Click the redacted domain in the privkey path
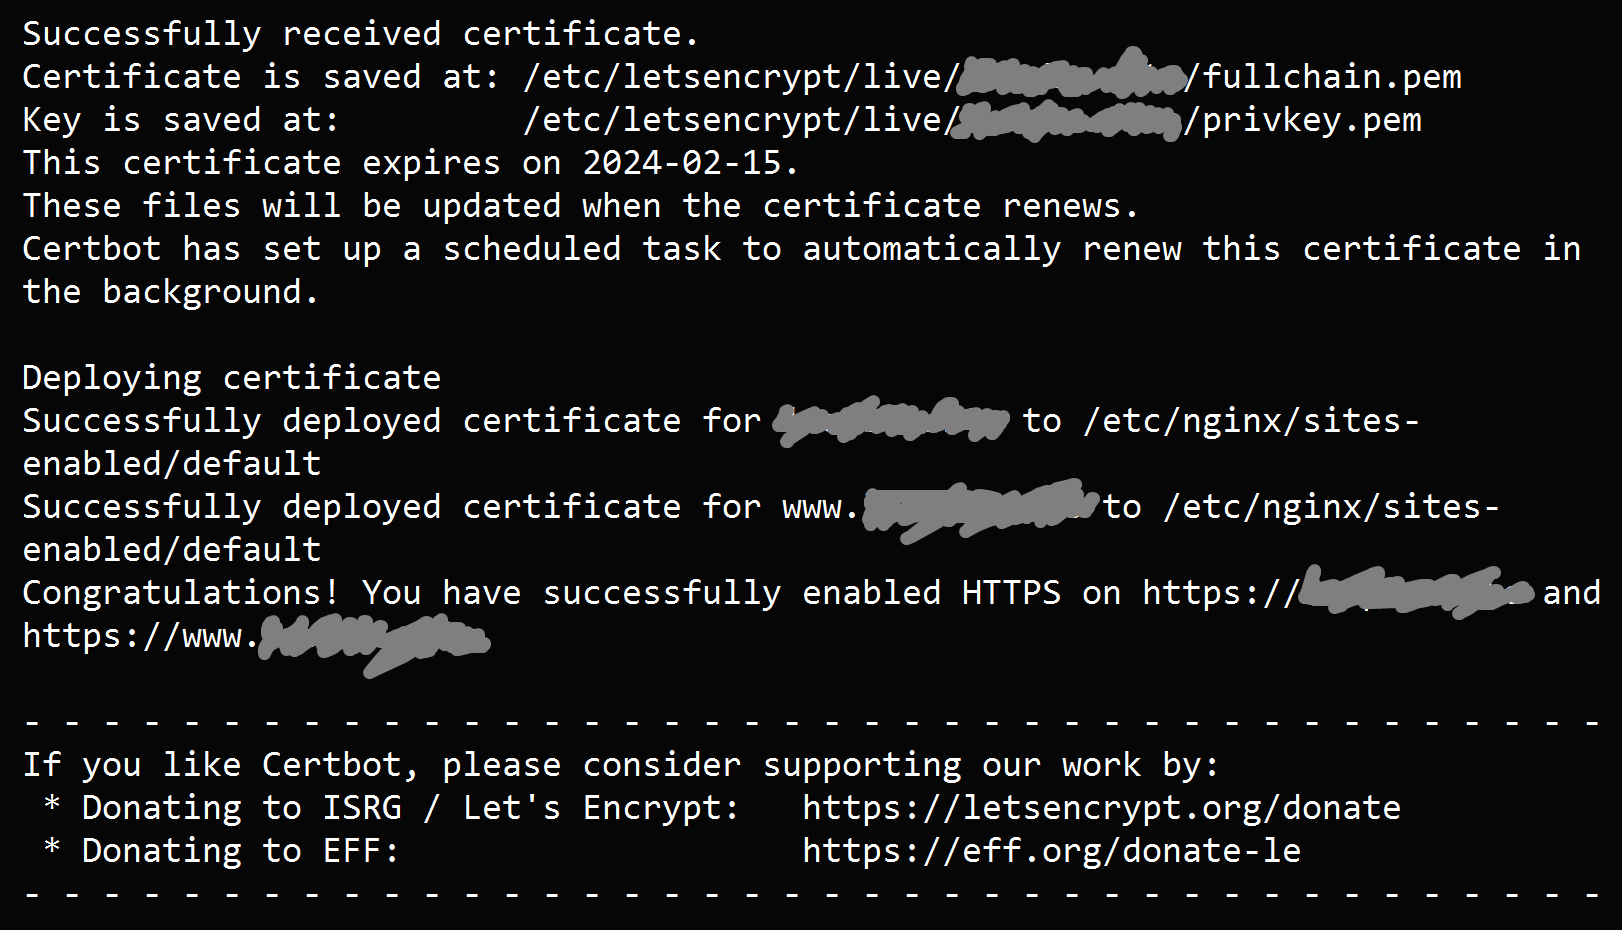The height and width of the screenshot is (930, 1622). (1063, 120)
